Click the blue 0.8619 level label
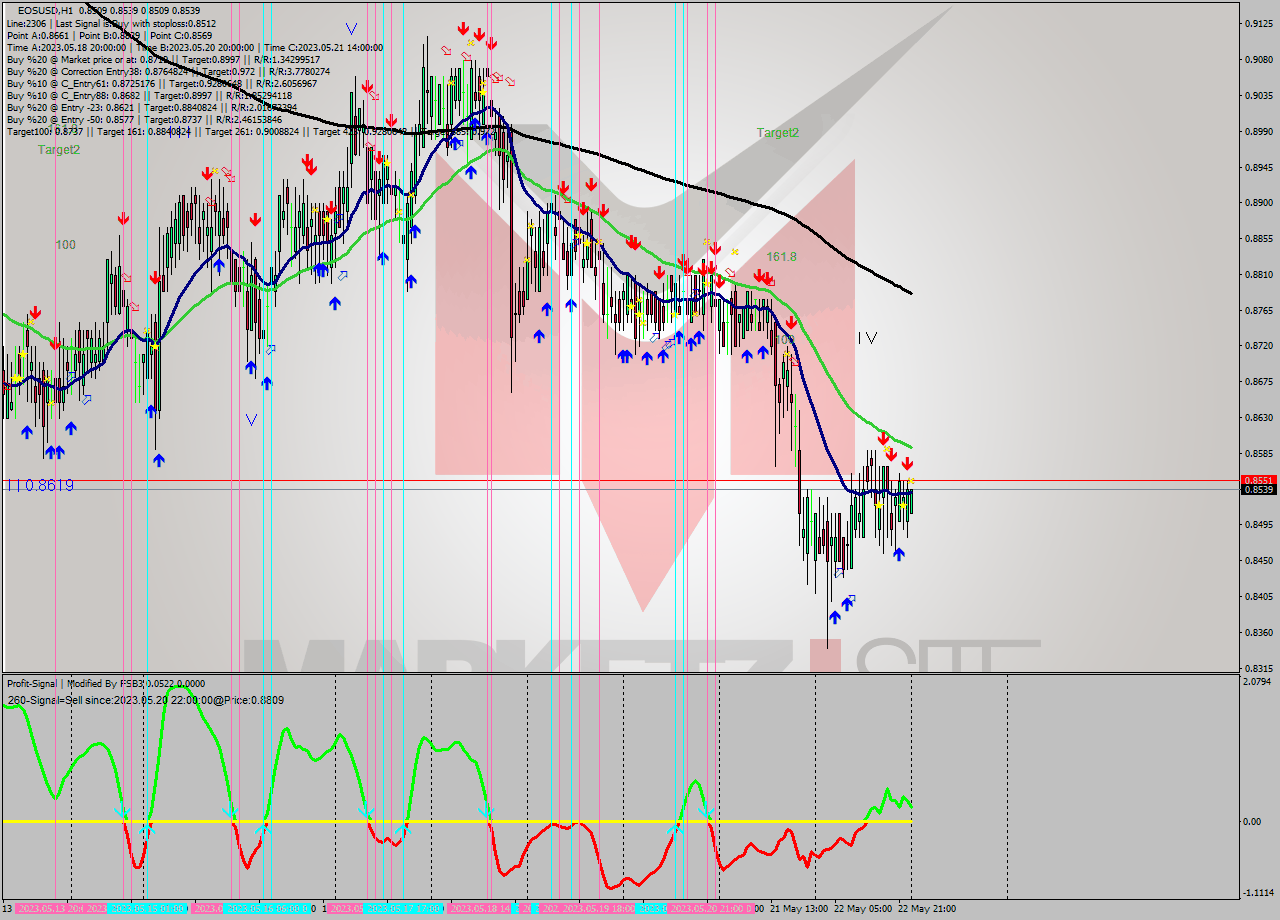The width and height of the screenshot is (1280, 920). pyautogui.click(x=40, y=485)
